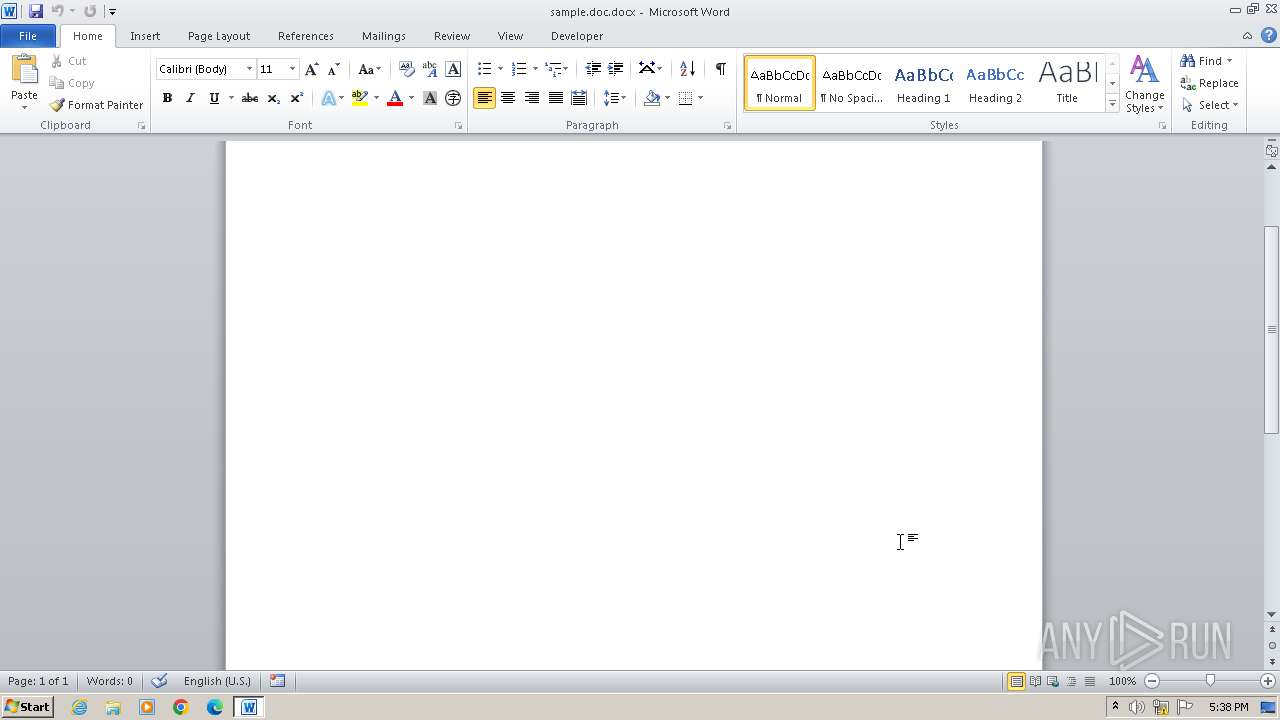Open the References tab
The width and height of the screenshot is (1280, 720).
click(x=306, y=36)
